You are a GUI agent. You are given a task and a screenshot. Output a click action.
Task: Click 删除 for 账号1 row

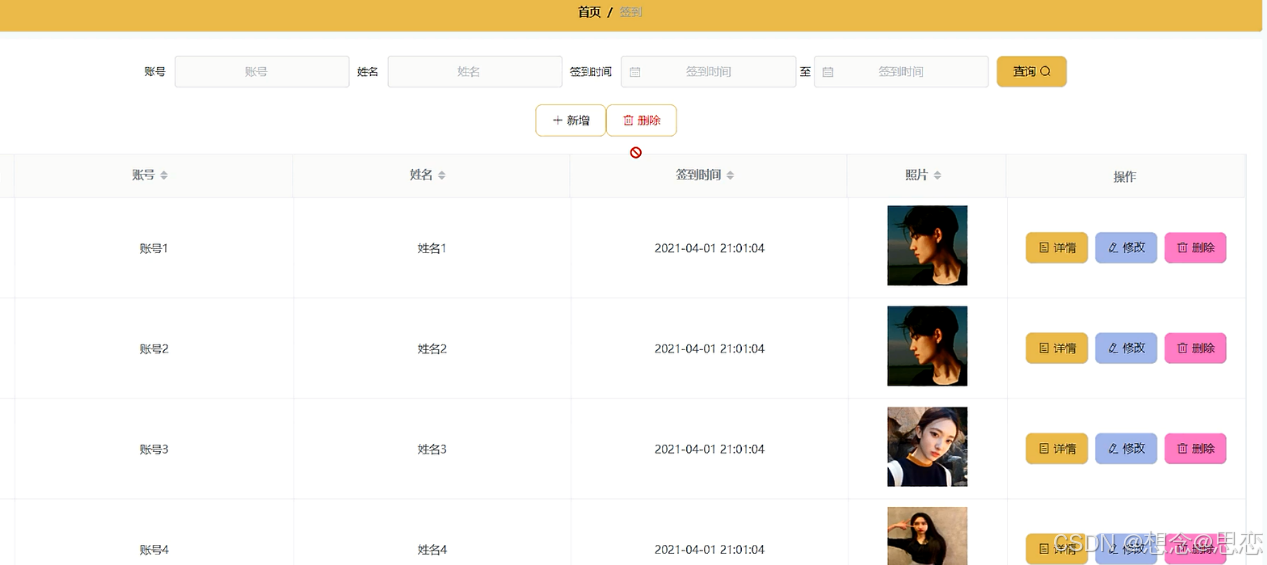click(1195, 248)
